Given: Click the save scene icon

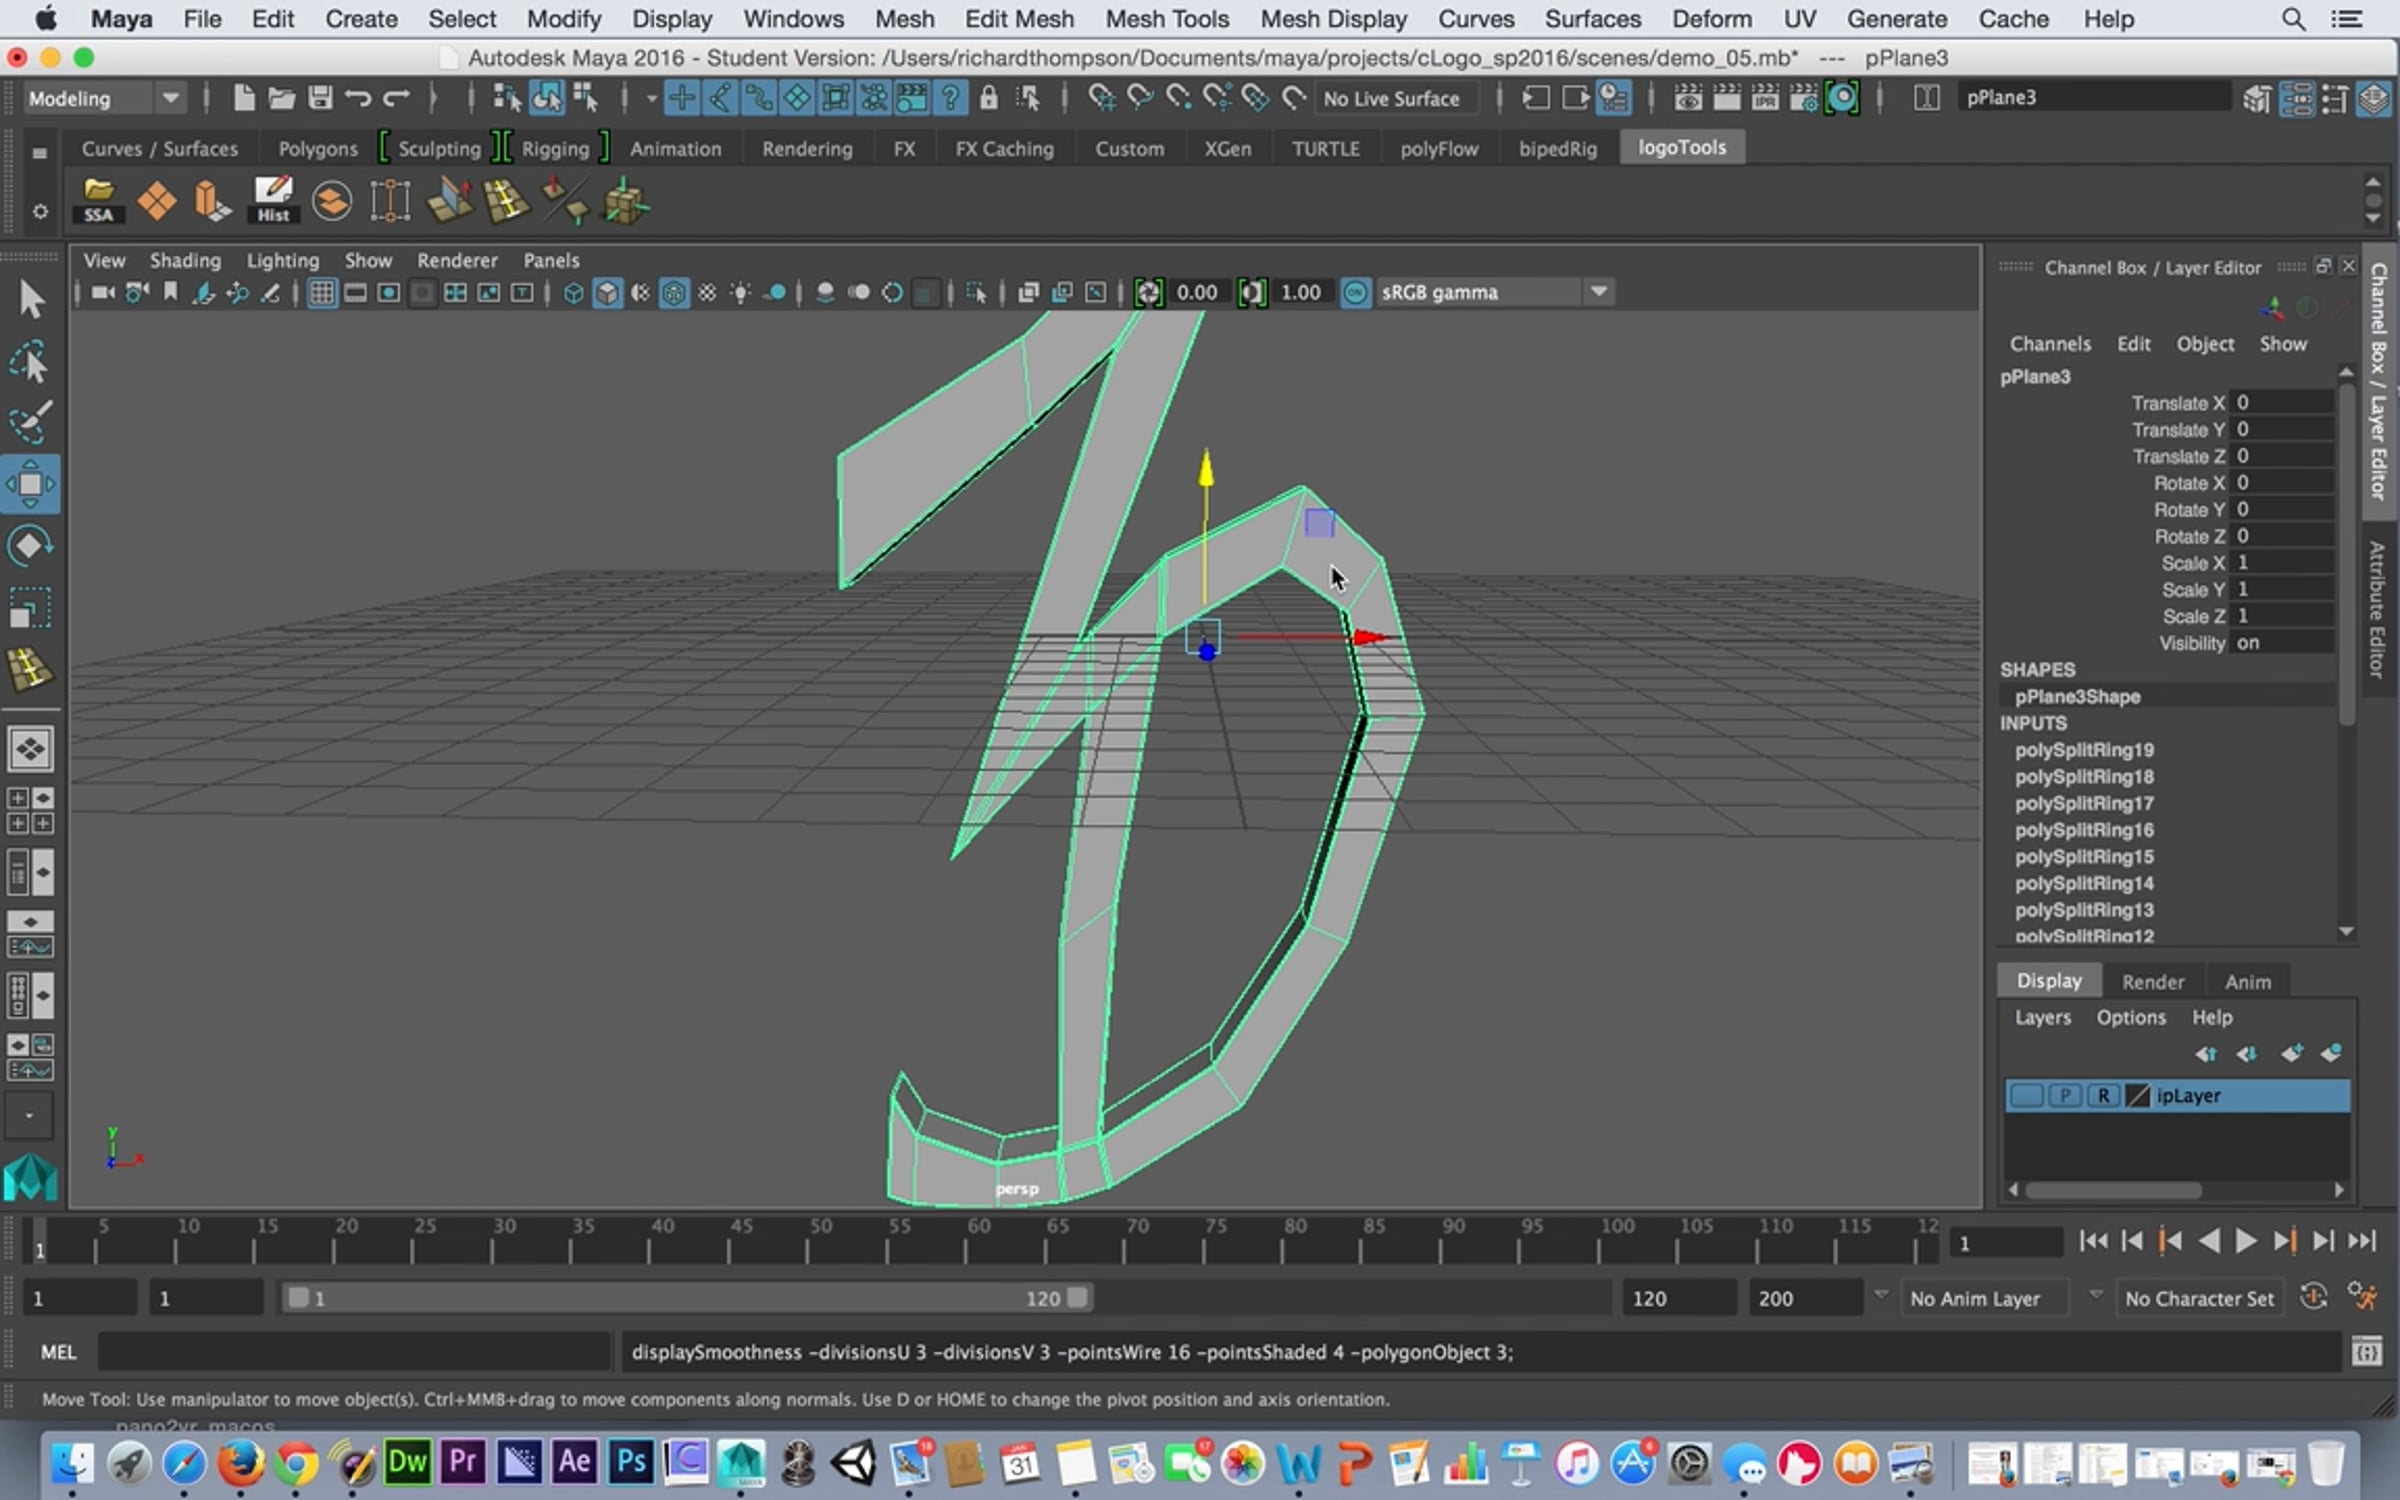Looking at the screenshot, I should (x=320, y=98).
